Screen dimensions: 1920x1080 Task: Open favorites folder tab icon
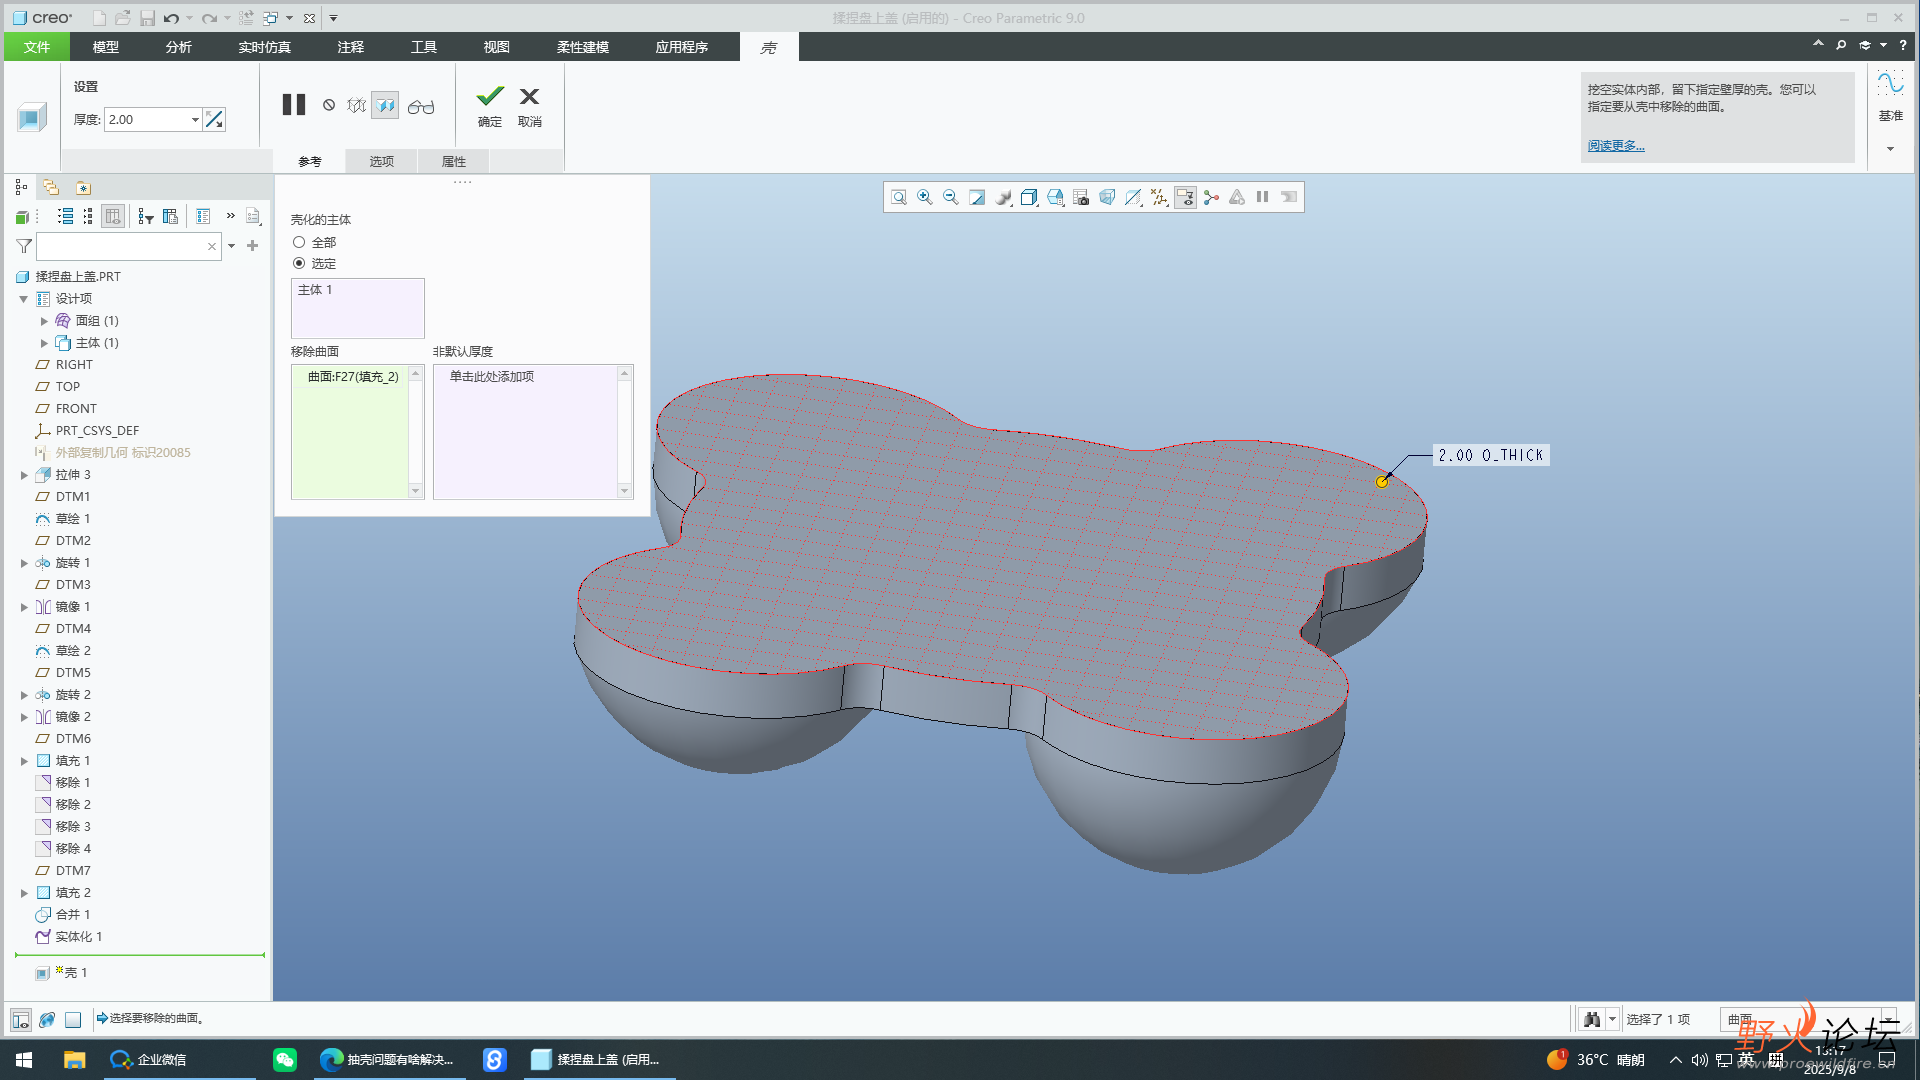(83, 187)
